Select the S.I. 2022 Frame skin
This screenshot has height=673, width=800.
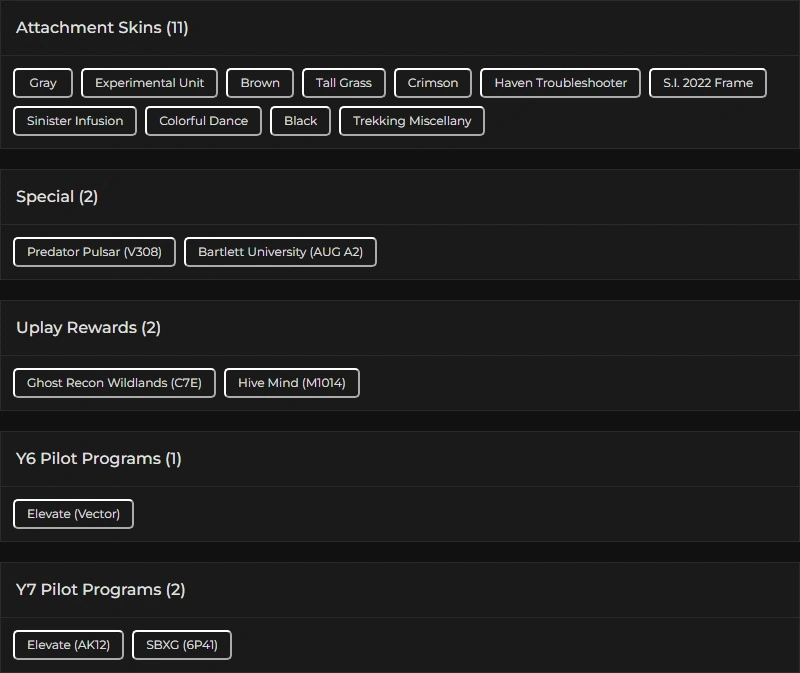click(708, 83)
